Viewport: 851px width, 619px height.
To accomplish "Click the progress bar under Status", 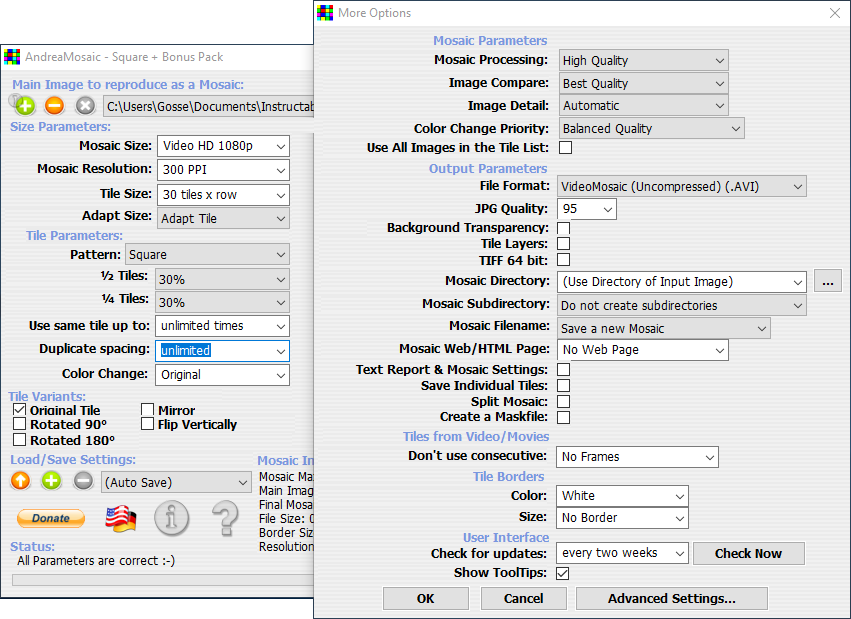I will tap(163, 580).
